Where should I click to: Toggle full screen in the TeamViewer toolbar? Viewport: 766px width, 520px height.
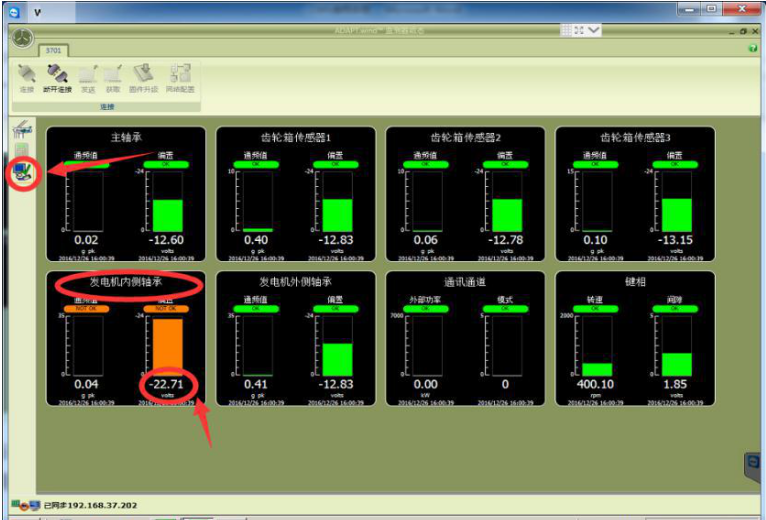579,30
